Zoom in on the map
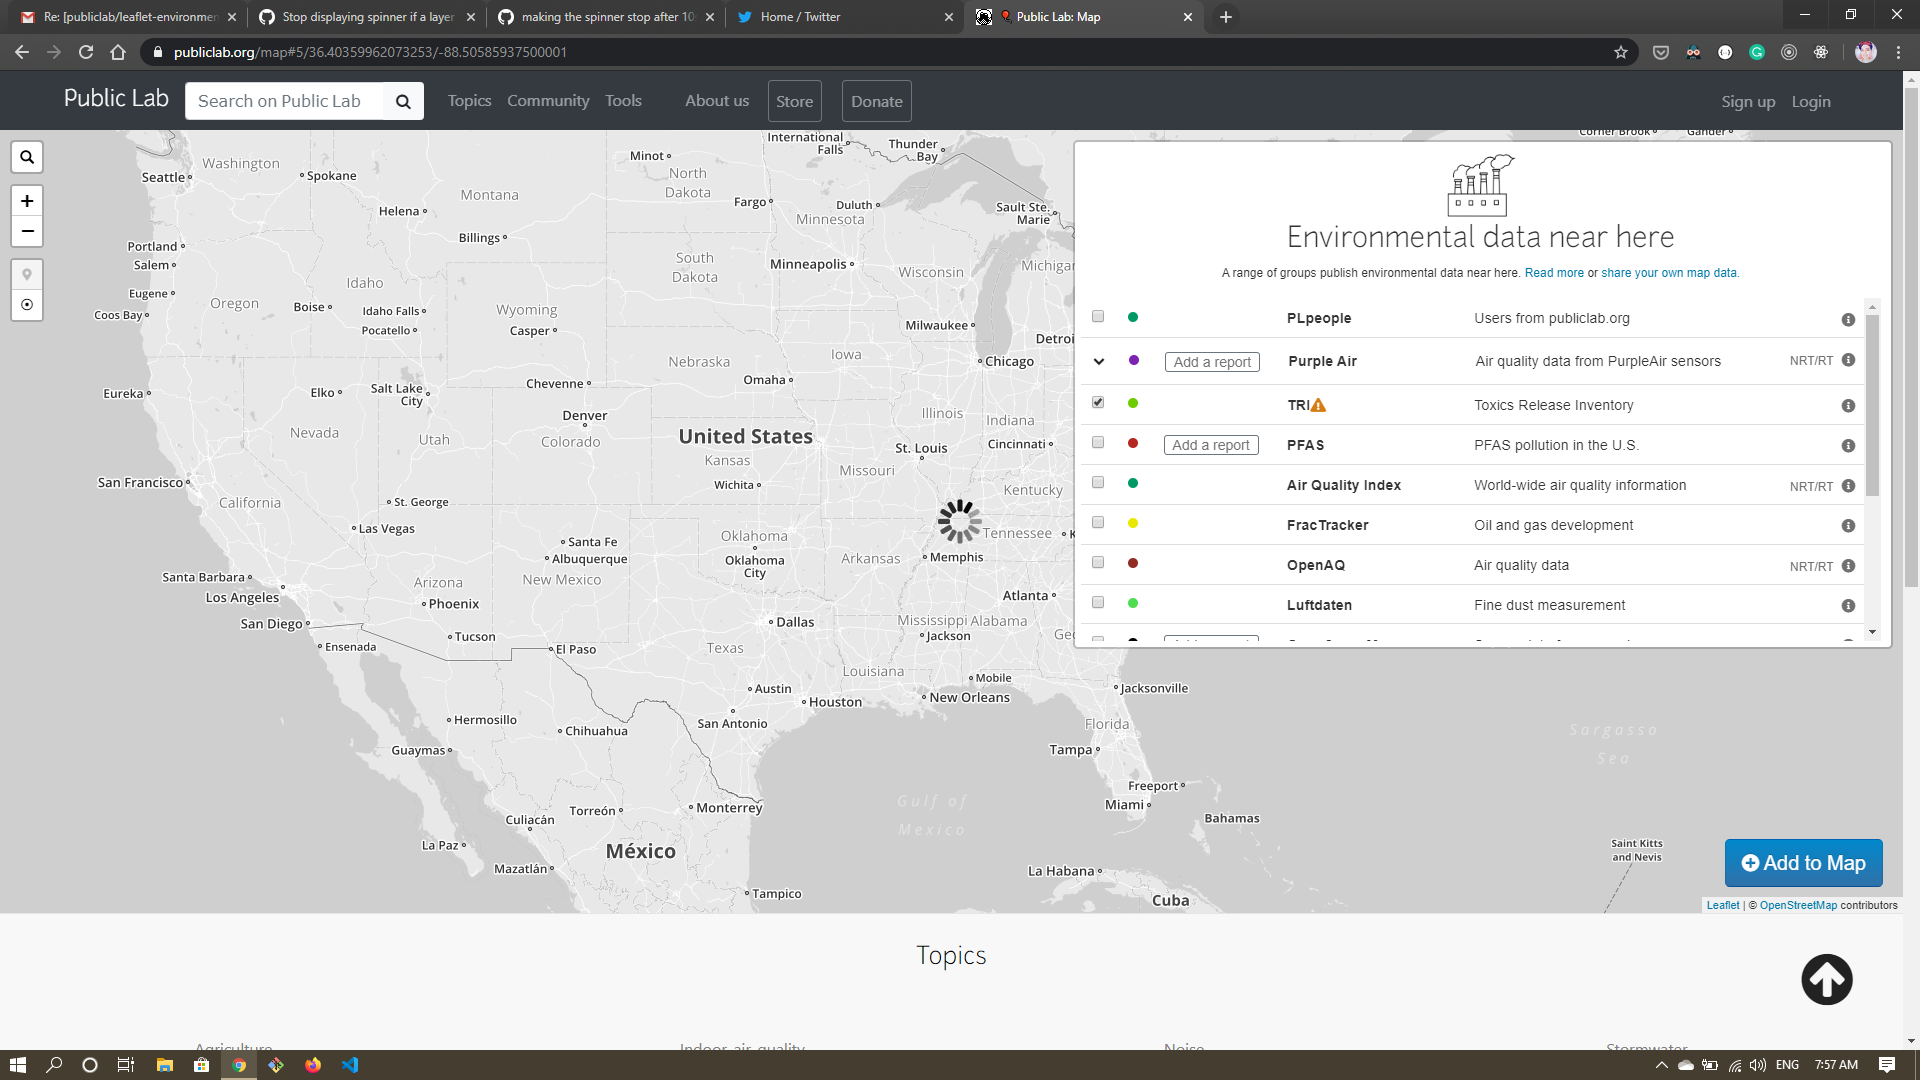Viewport: 1920px width, 1080px height. click(x=27, y=201)
